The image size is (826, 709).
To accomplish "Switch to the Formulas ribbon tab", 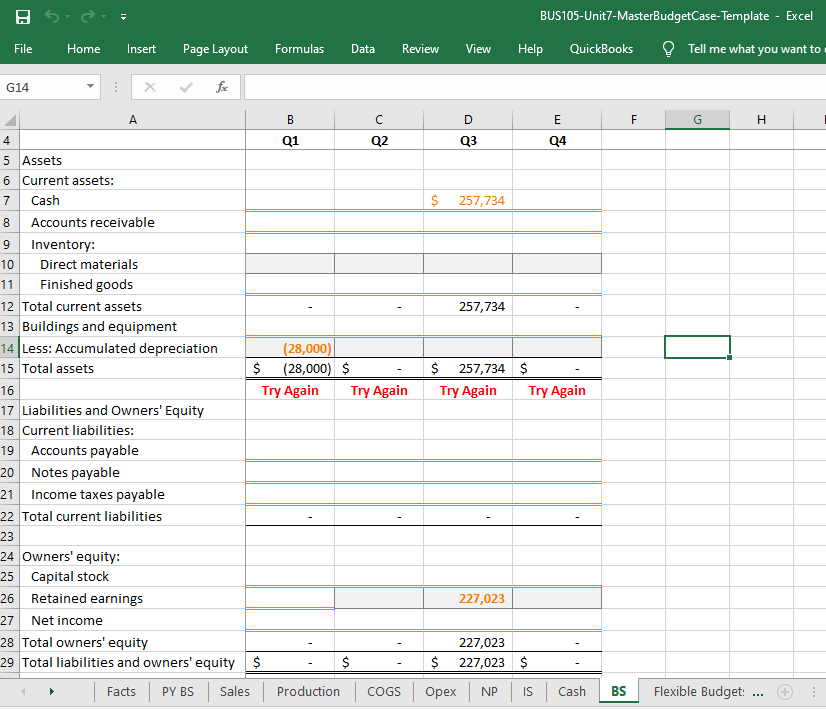I will tap(299, 49).
